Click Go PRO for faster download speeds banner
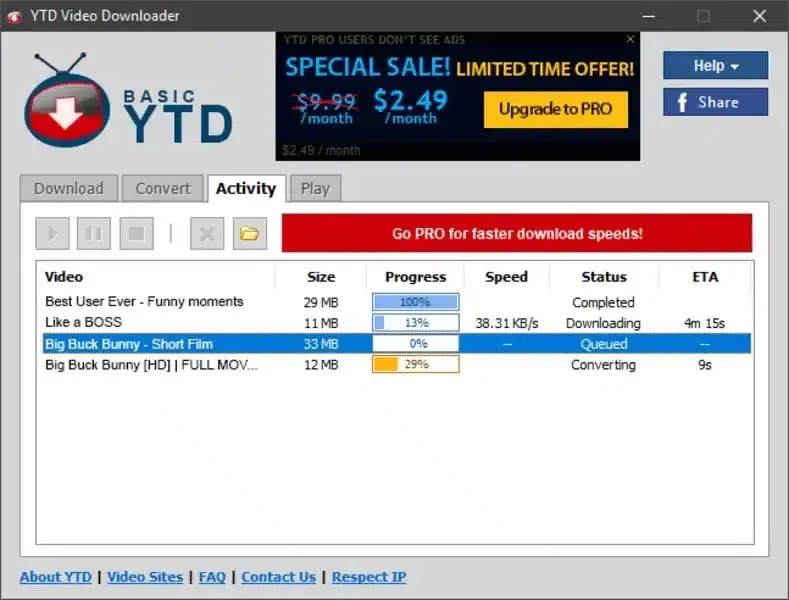This screenshot has width=789, height=600. pos(516,234)
